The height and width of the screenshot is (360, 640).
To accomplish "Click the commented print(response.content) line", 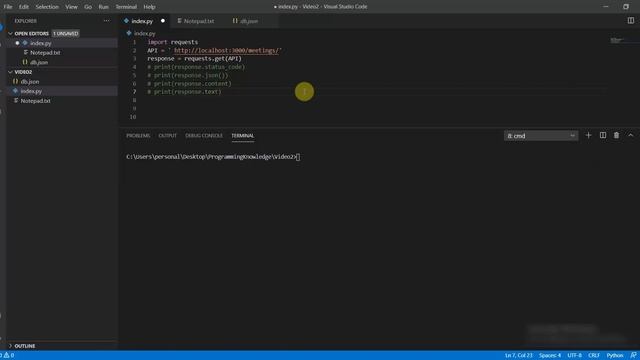I will (x=189, y=84).
